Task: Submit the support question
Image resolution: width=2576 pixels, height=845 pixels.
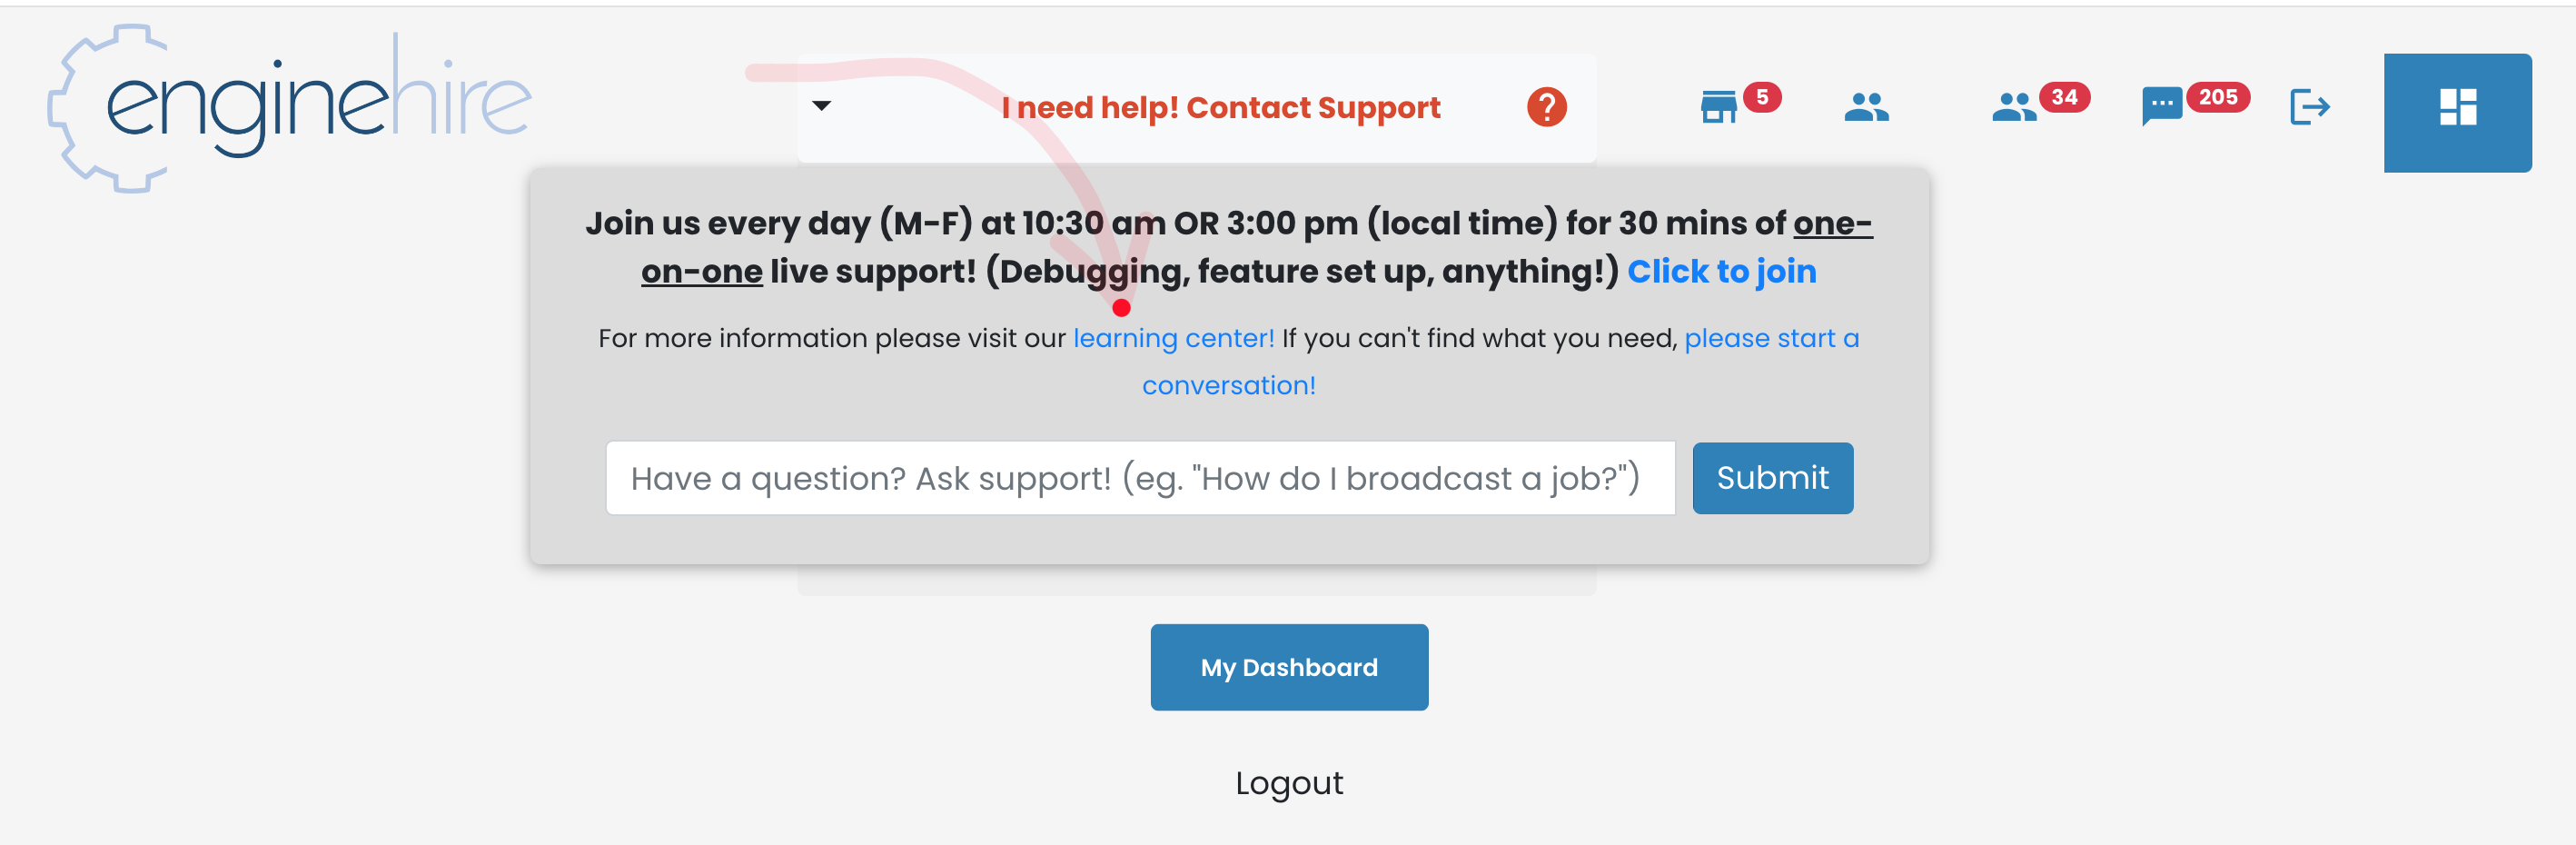Action: (x=1772, y=478)
